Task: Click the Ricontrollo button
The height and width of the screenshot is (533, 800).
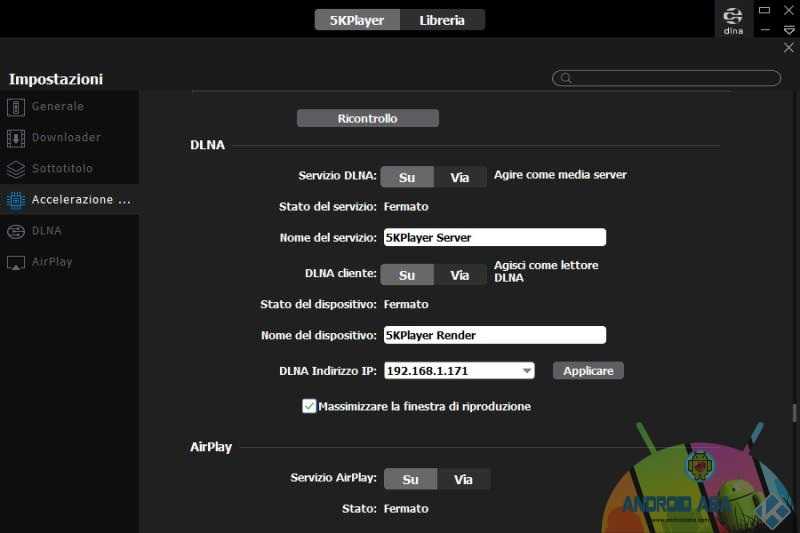Action: pyautogui.click(x=367, y=118)
